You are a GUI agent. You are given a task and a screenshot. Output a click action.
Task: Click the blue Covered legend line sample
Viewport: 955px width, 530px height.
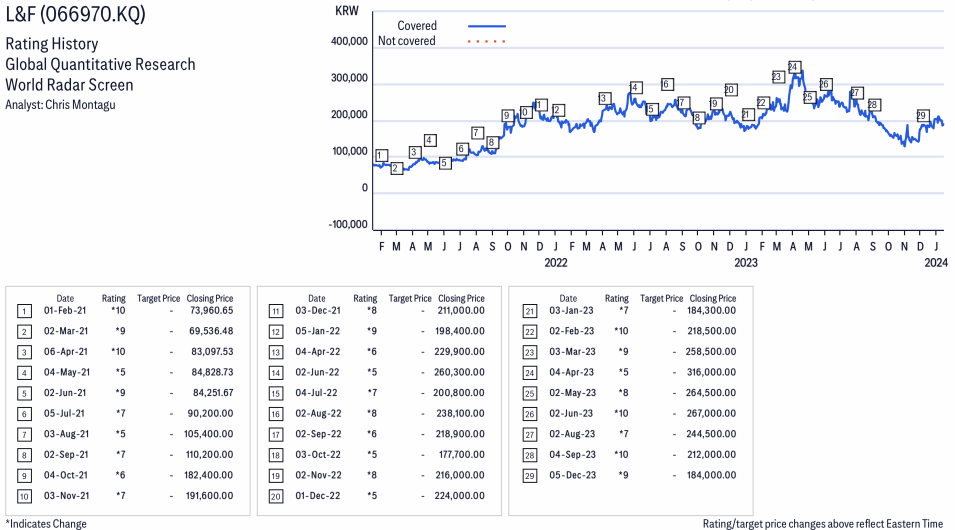[x=487, y=26]
